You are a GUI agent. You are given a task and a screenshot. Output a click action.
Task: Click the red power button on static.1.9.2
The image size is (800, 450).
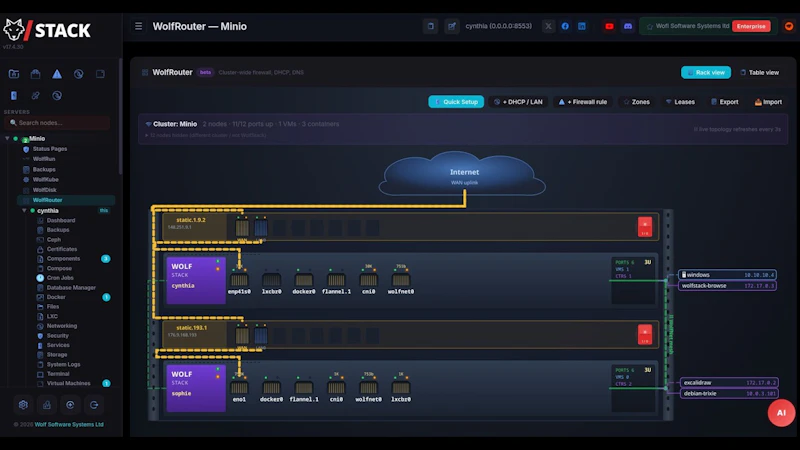click(x=645, y=227)
